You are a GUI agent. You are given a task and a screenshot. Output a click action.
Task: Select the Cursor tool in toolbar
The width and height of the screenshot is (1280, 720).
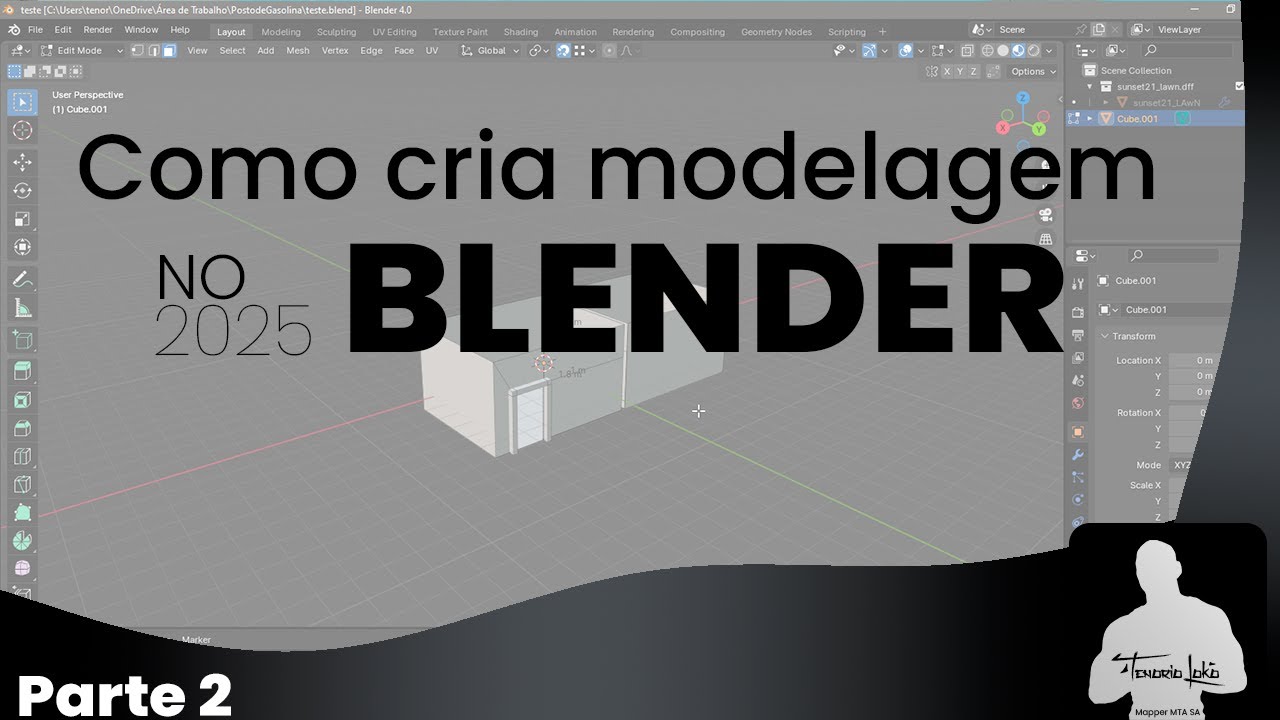pyautogui.click(x=22, y=131)
